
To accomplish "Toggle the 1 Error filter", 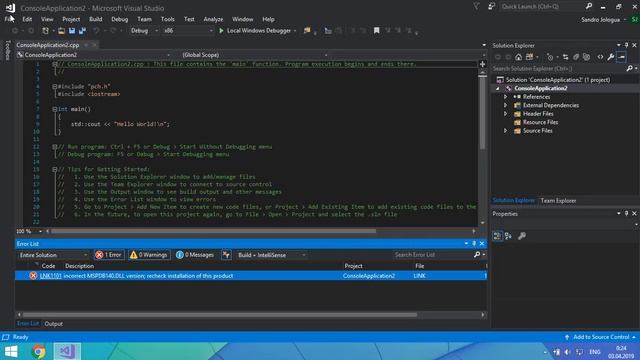I will coord(109,255).
